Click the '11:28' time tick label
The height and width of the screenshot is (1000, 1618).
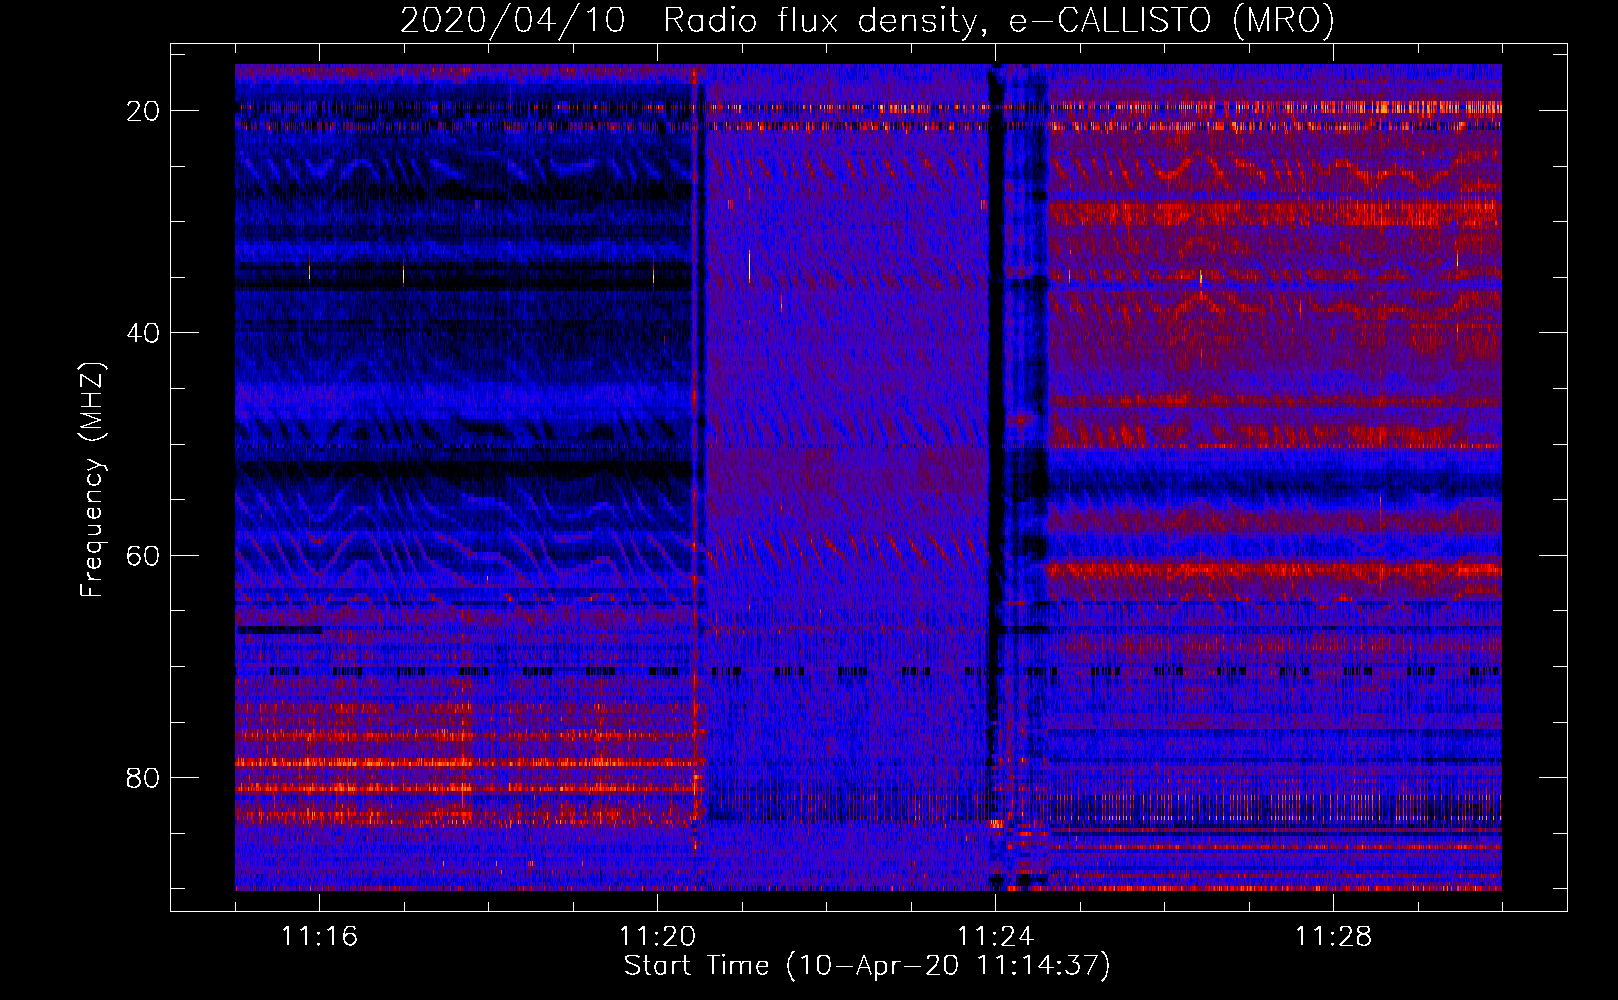(x=1333, y=936)
